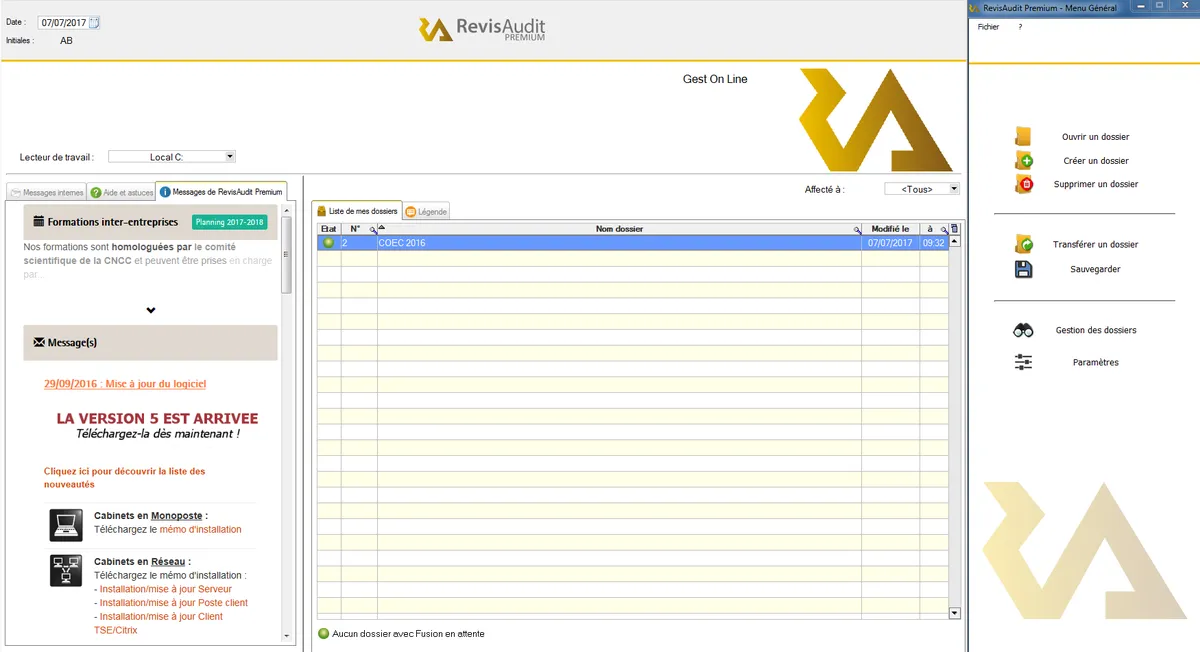1200x652 pixels.
Task: Click the dossier list scroll-down arrow
Action: [954, 613]
